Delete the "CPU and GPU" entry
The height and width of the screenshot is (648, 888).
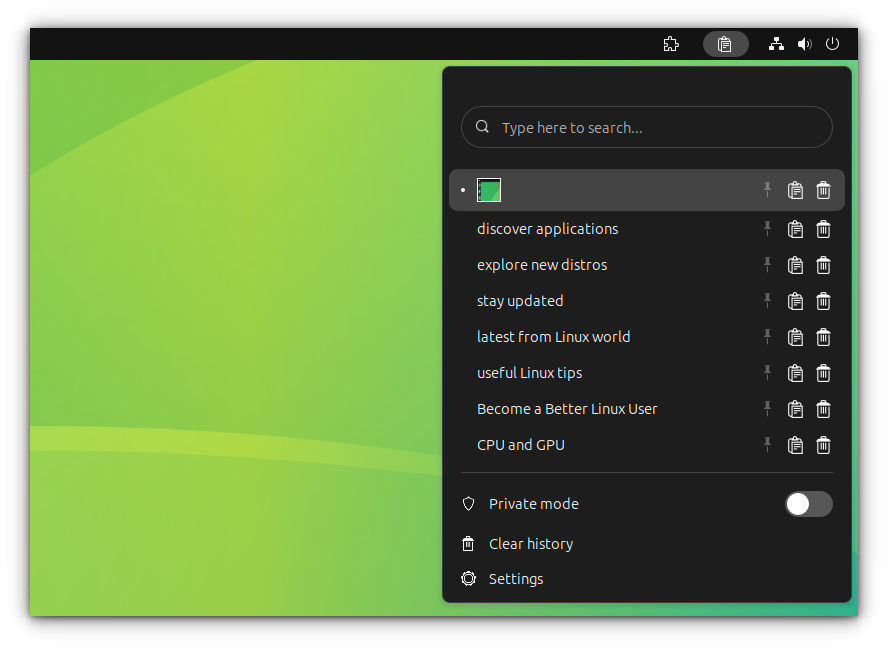(x=823, y=445)
